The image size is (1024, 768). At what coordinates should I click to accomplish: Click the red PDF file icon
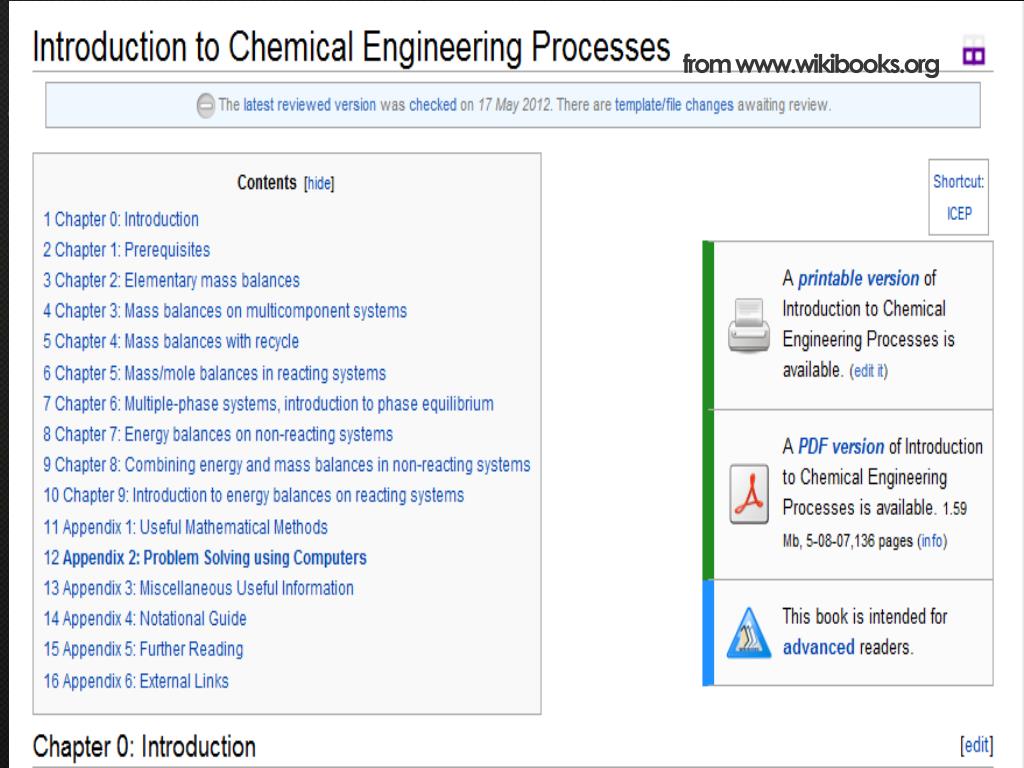coord(749,494)
